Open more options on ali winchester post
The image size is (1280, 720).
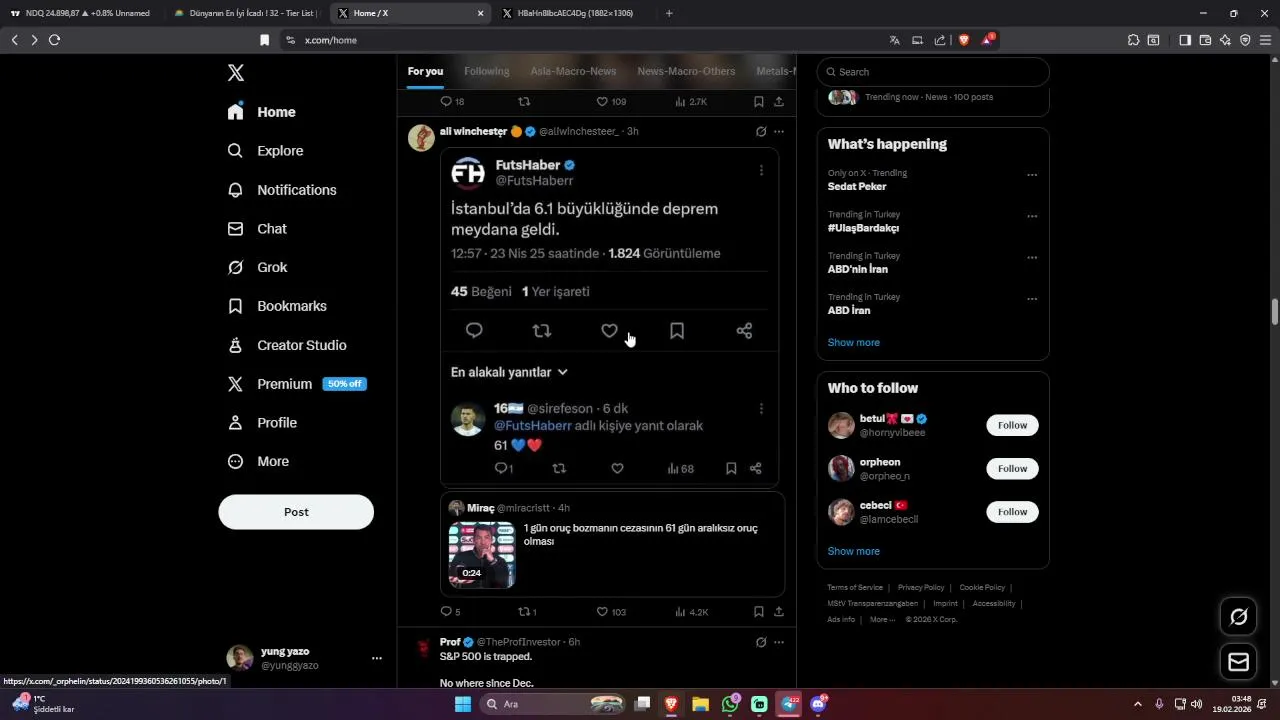(x=779, y=131)
